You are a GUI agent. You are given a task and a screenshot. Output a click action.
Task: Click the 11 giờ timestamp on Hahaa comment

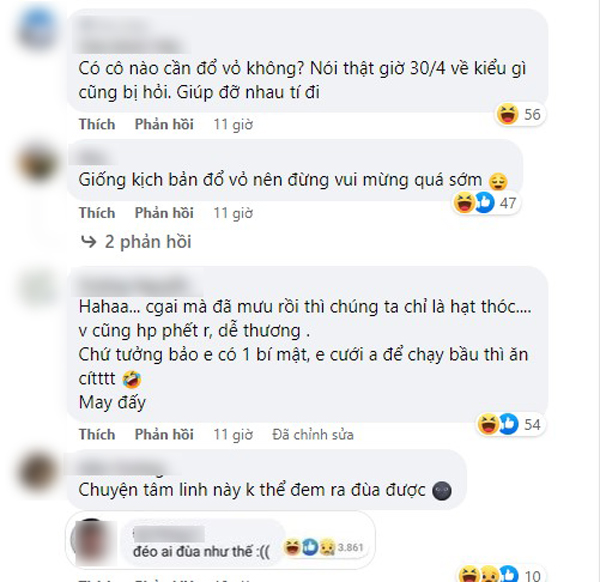click(x=233, y=435)
